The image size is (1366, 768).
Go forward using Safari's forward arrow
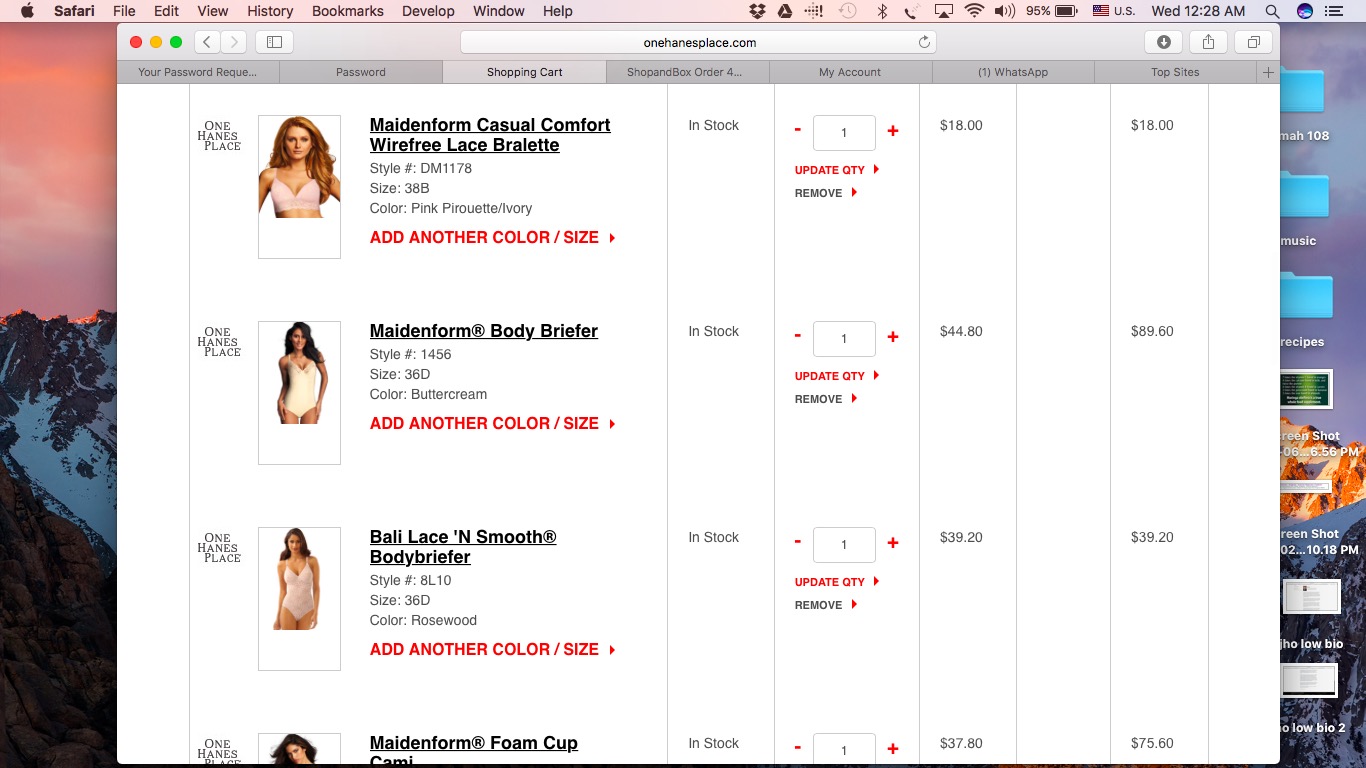click(x=233, y=42)
